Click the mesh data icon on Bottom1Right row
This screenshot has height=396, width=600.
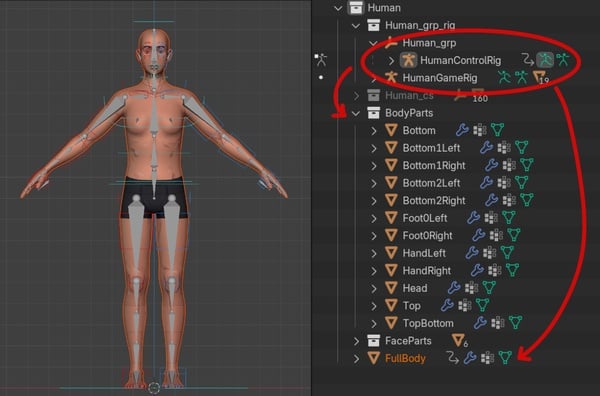527,165
